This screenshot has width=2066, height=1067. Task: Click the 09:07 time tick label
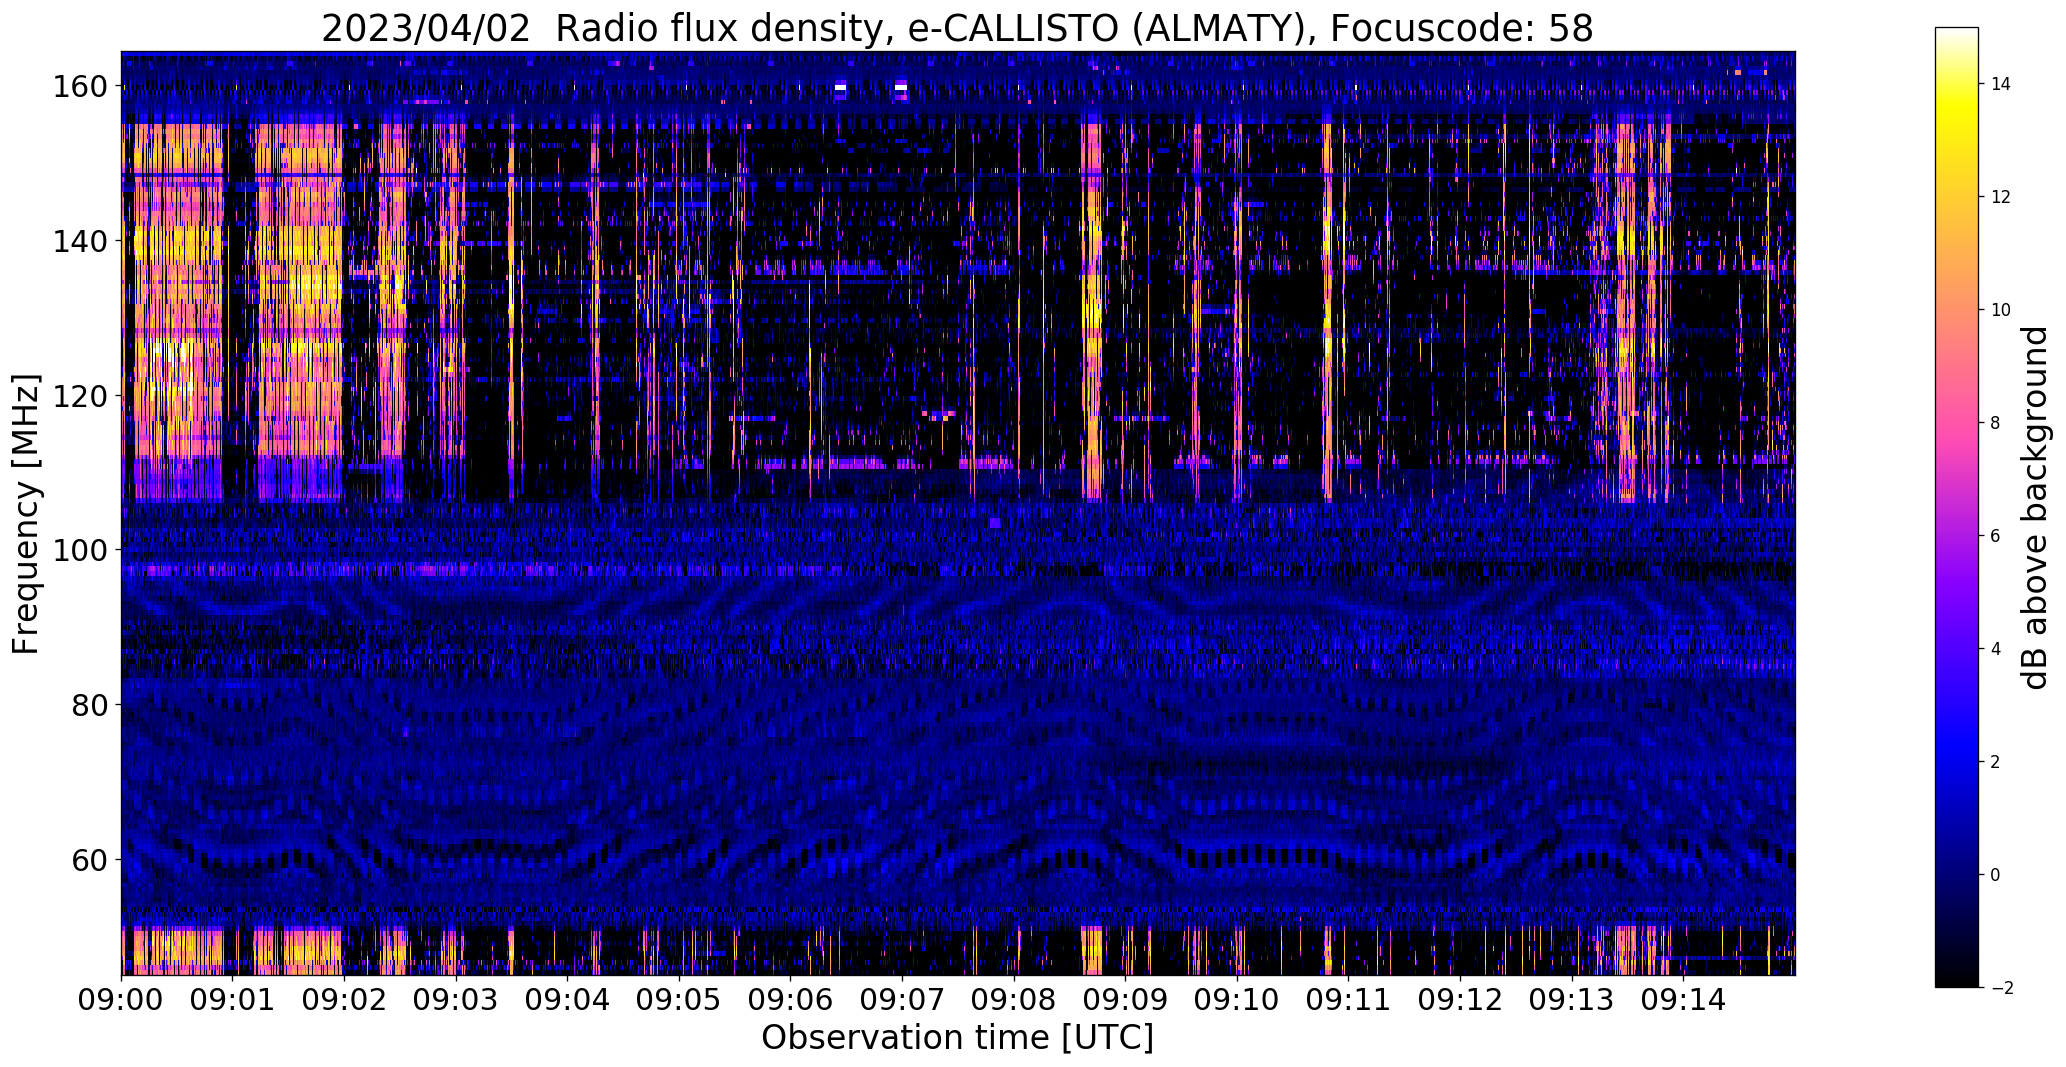(x=902, y=1000)
